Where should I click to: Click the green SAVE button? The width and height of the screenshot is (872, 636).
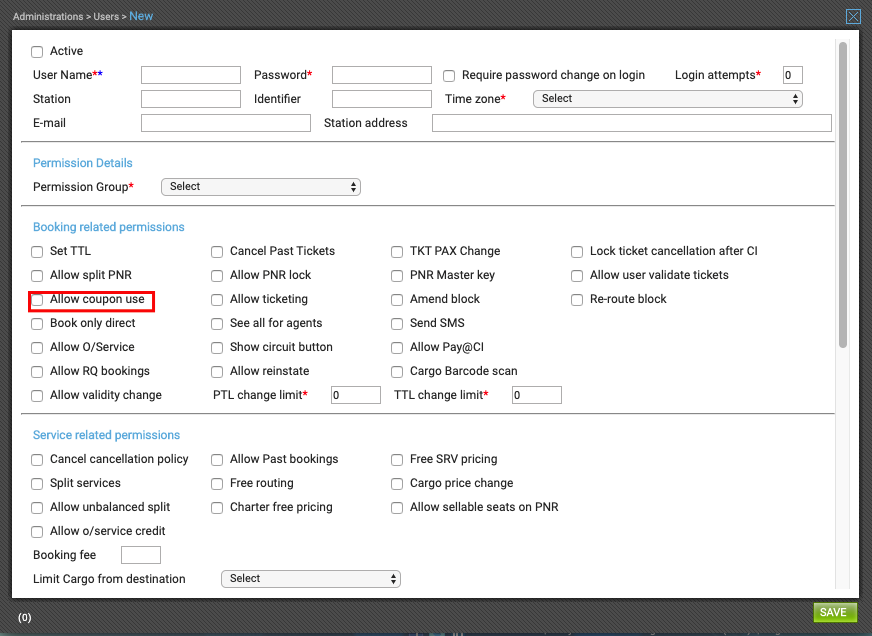(x=835, y=612)
